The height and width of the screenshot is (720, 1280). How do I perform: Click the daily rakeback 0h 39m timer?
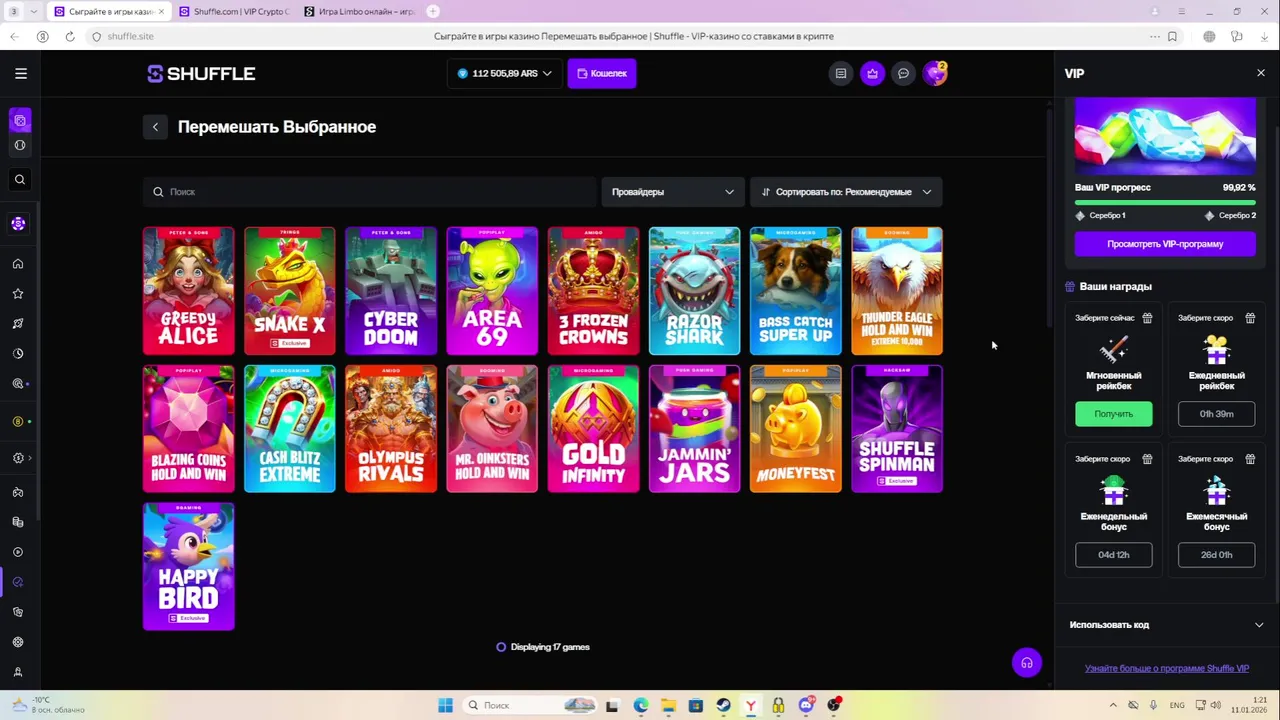1216,414
